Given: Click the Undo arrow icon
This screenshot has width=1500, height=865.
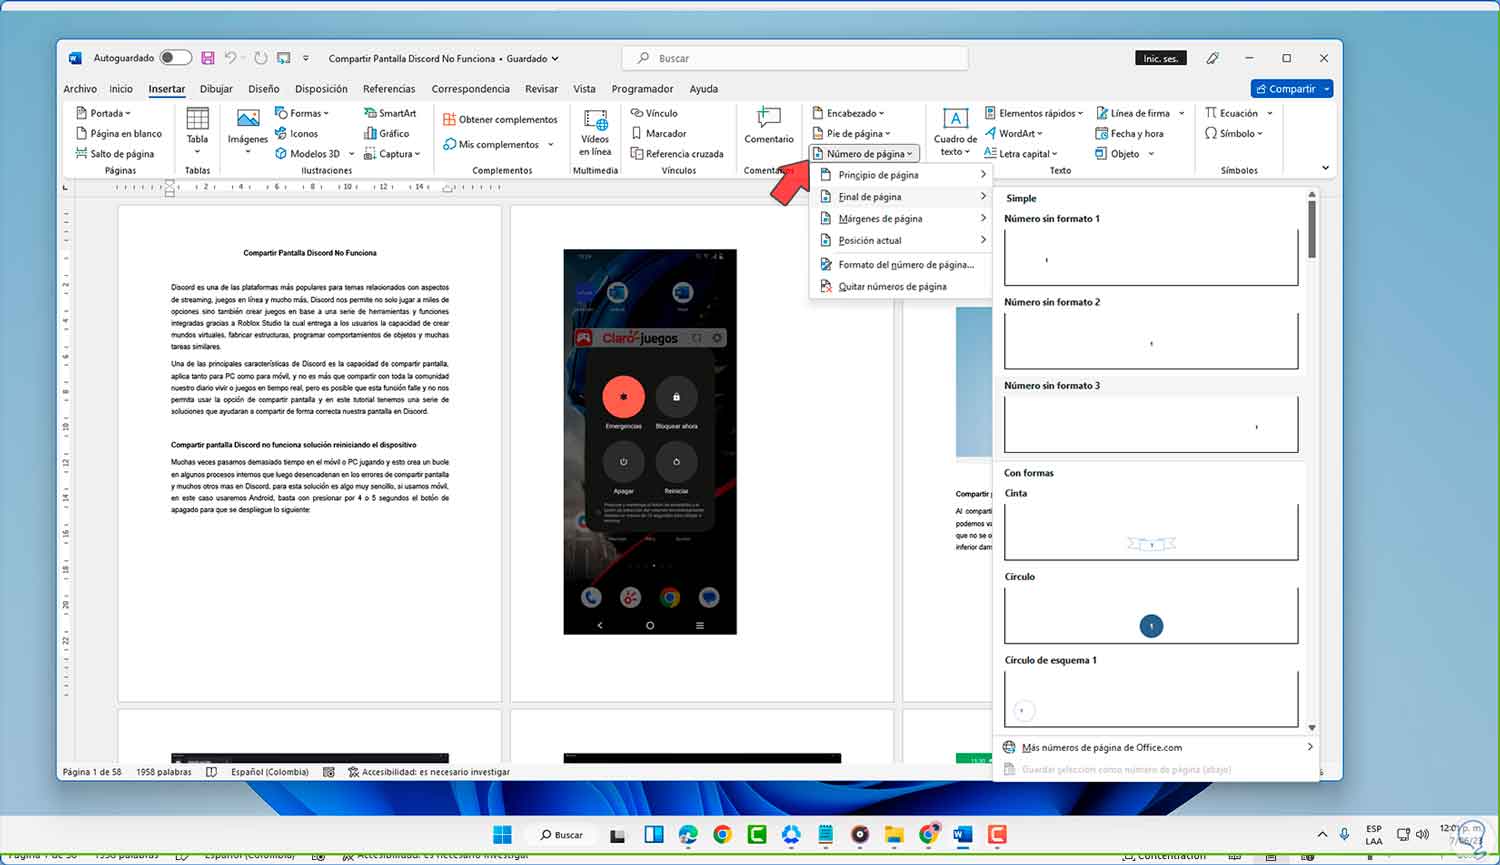Looking at the screenshot, I should pos(230,58).
